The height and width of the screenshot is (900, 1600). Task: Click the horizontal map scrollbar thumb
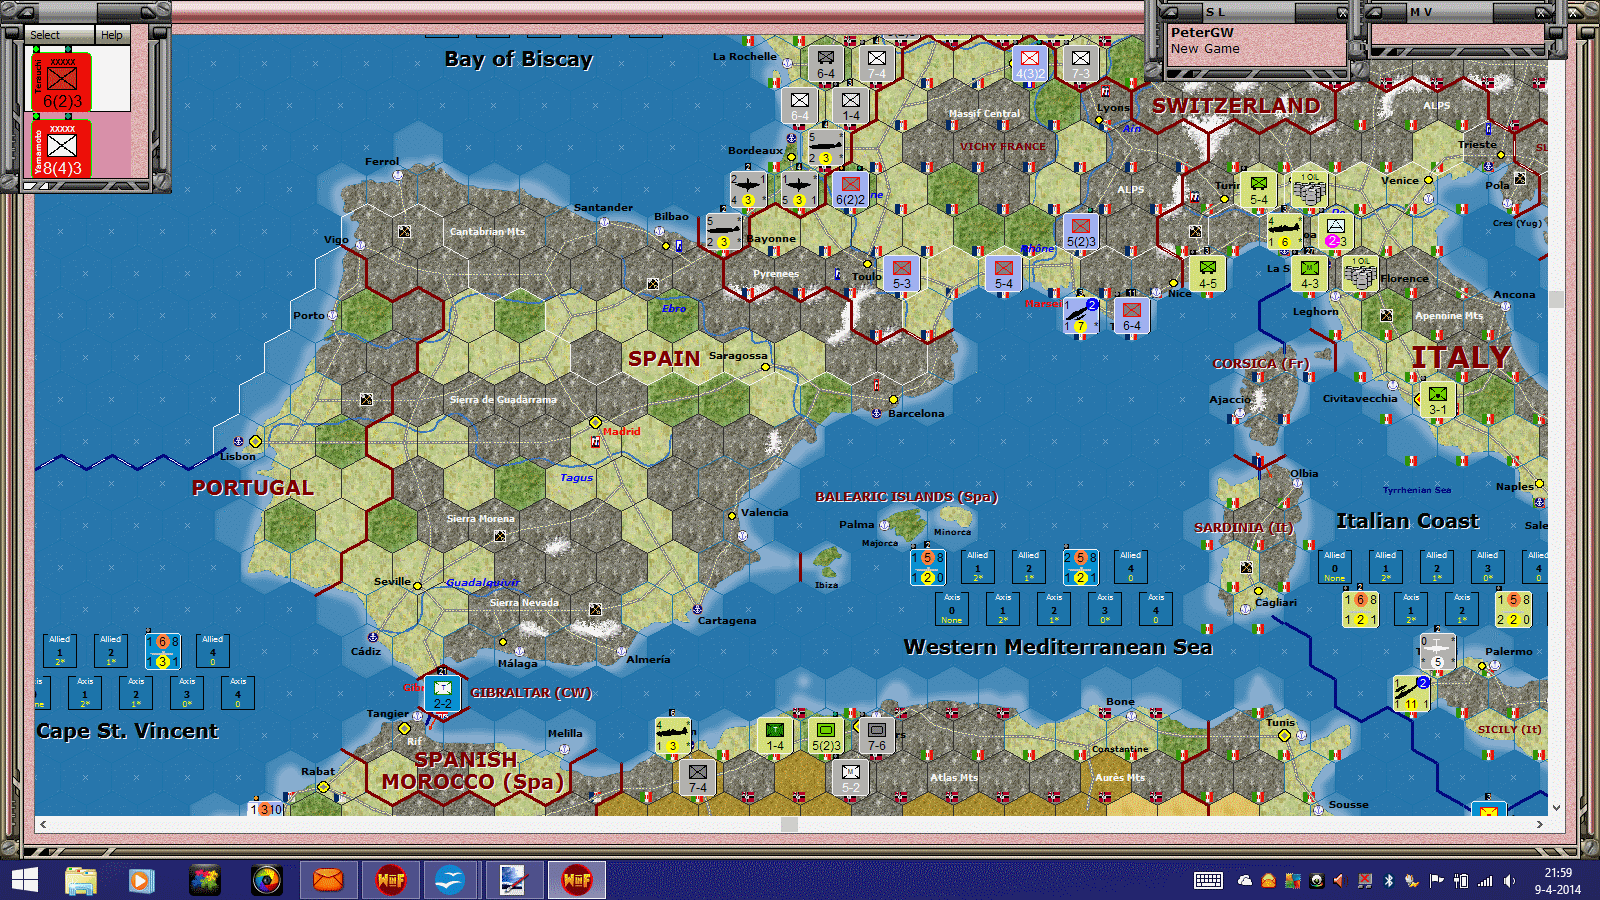point(789,825)
